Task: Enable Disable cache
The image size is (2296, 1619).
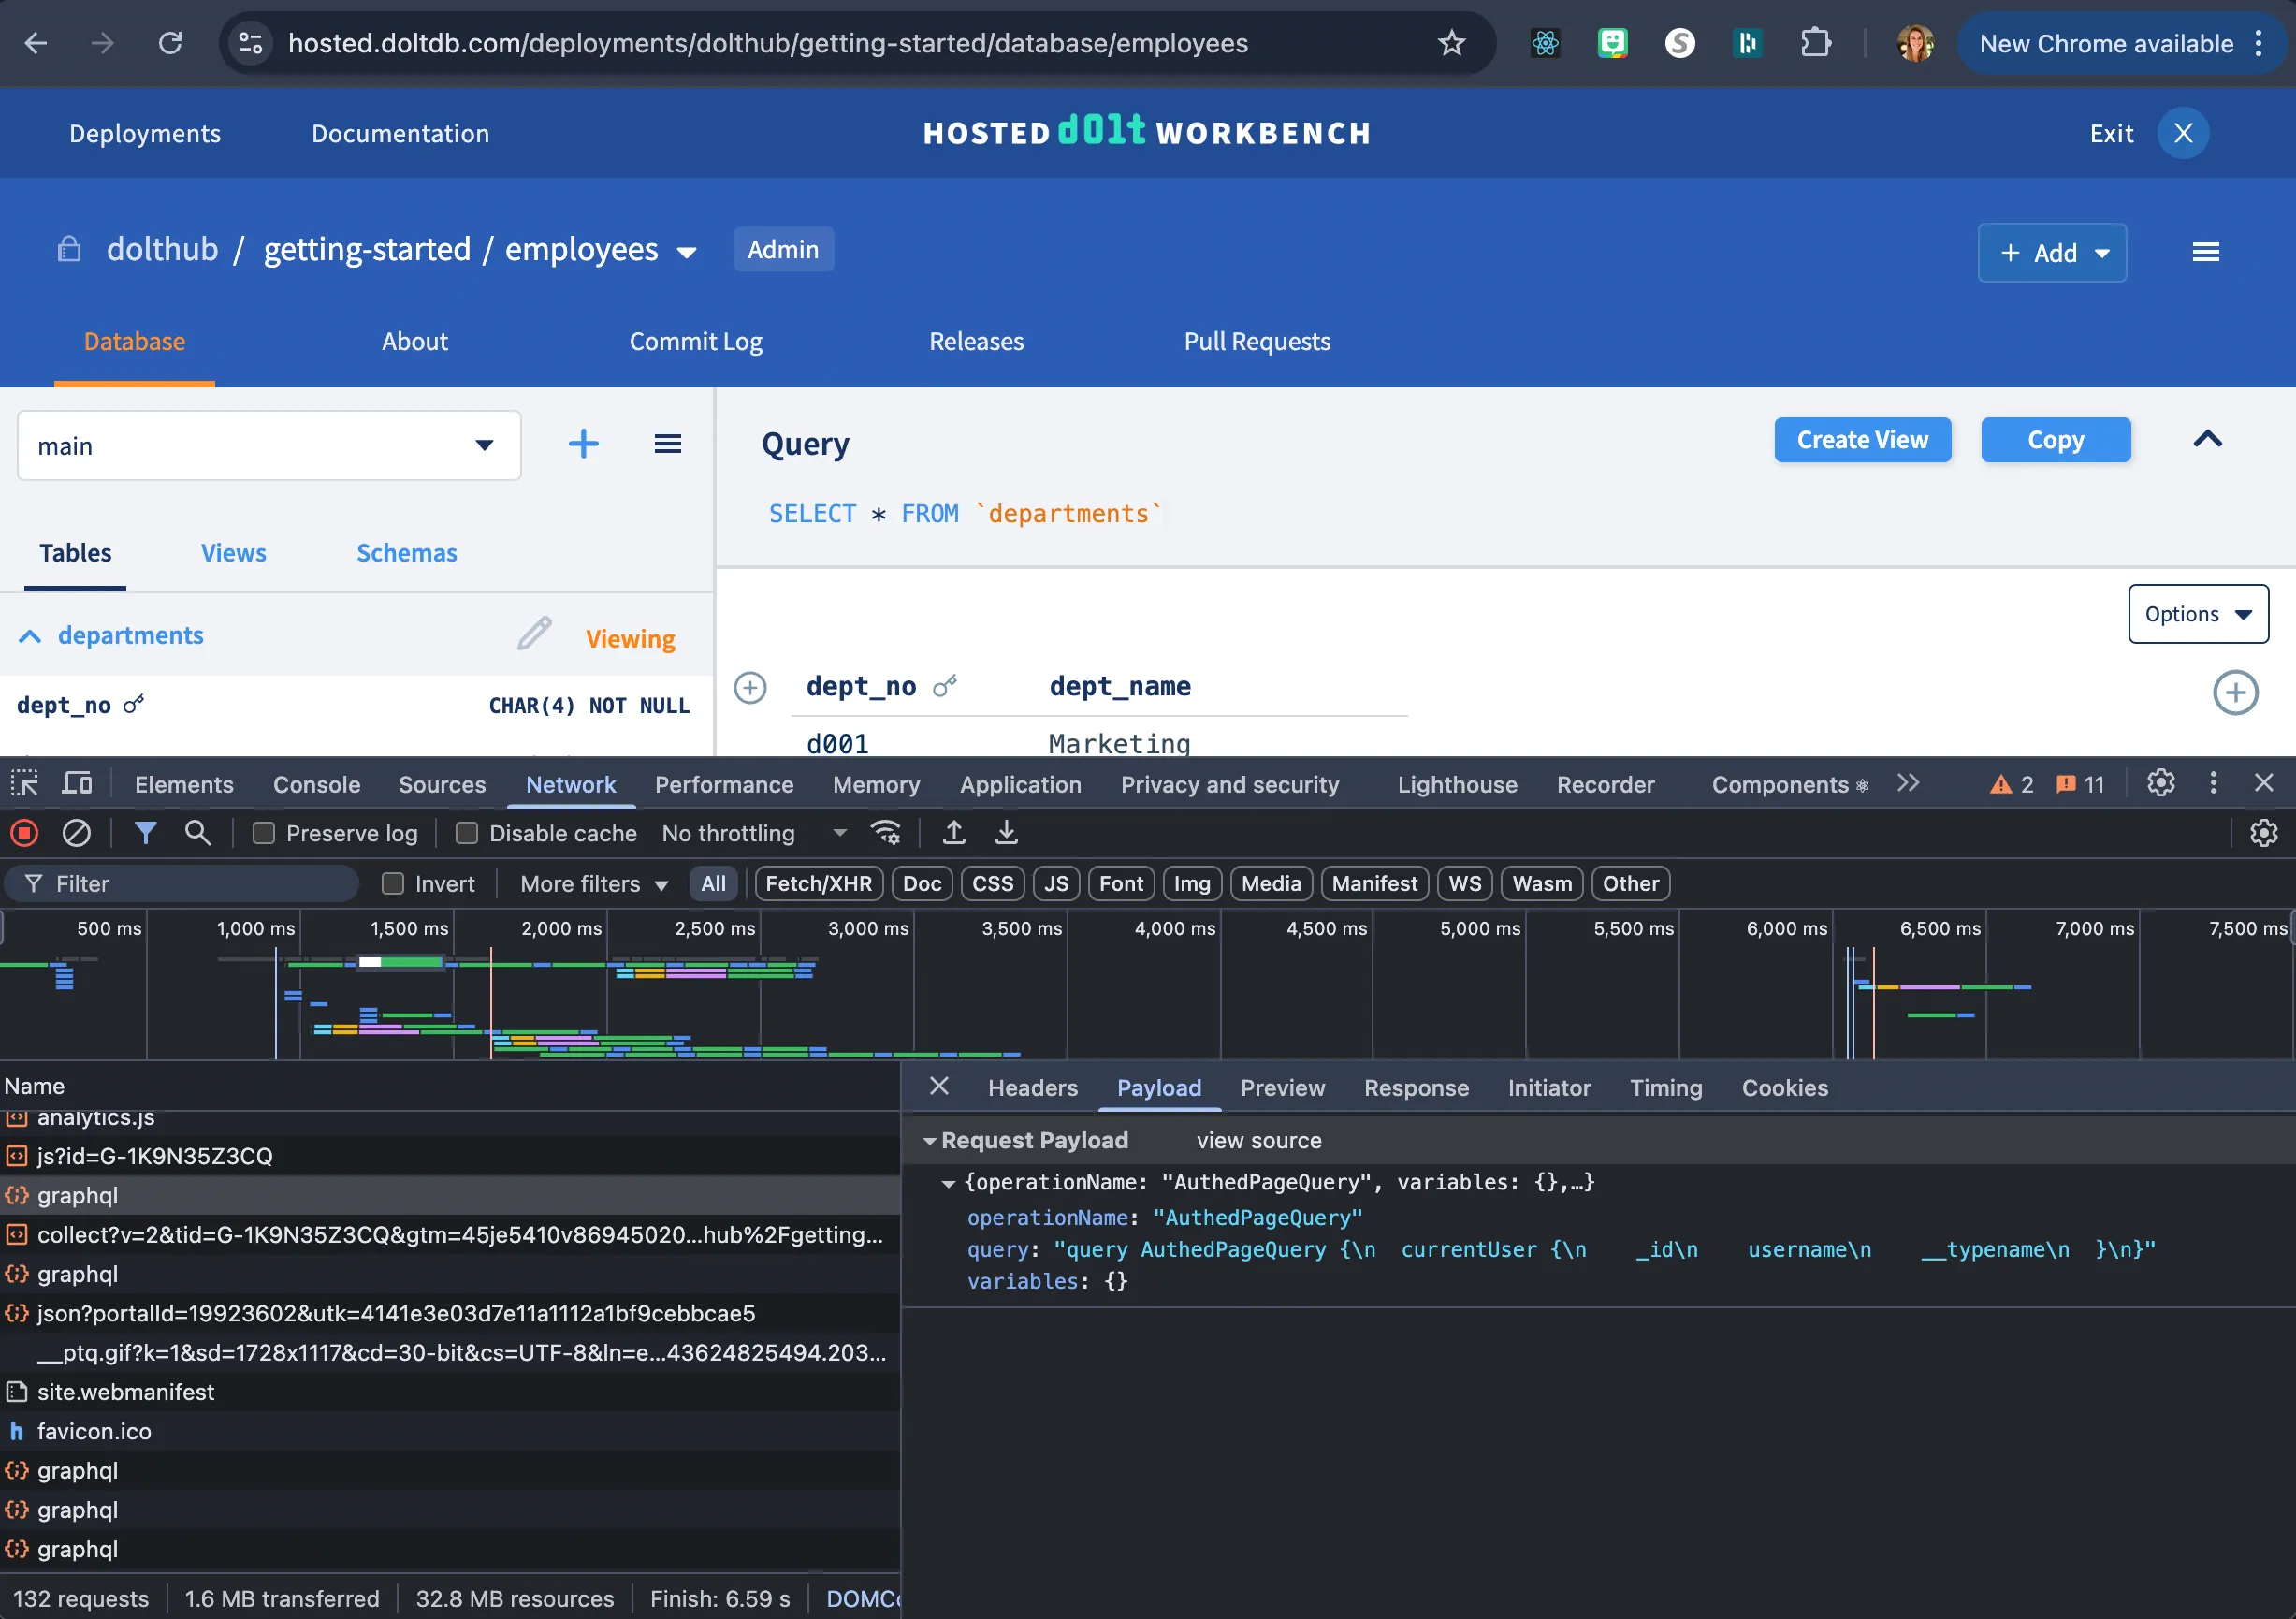Action: pos(467,833)
